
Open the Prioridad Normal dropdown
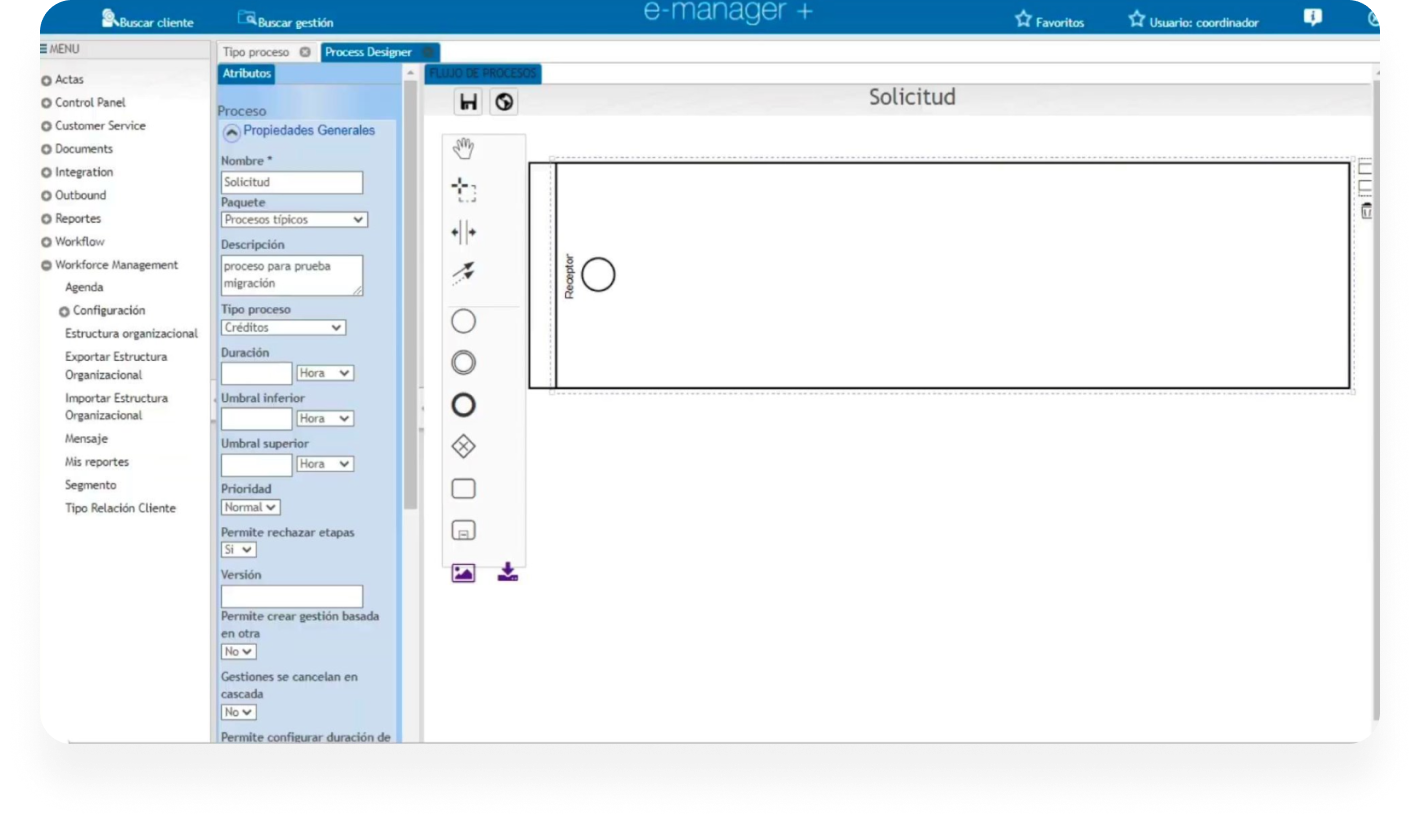pos(250,508)
